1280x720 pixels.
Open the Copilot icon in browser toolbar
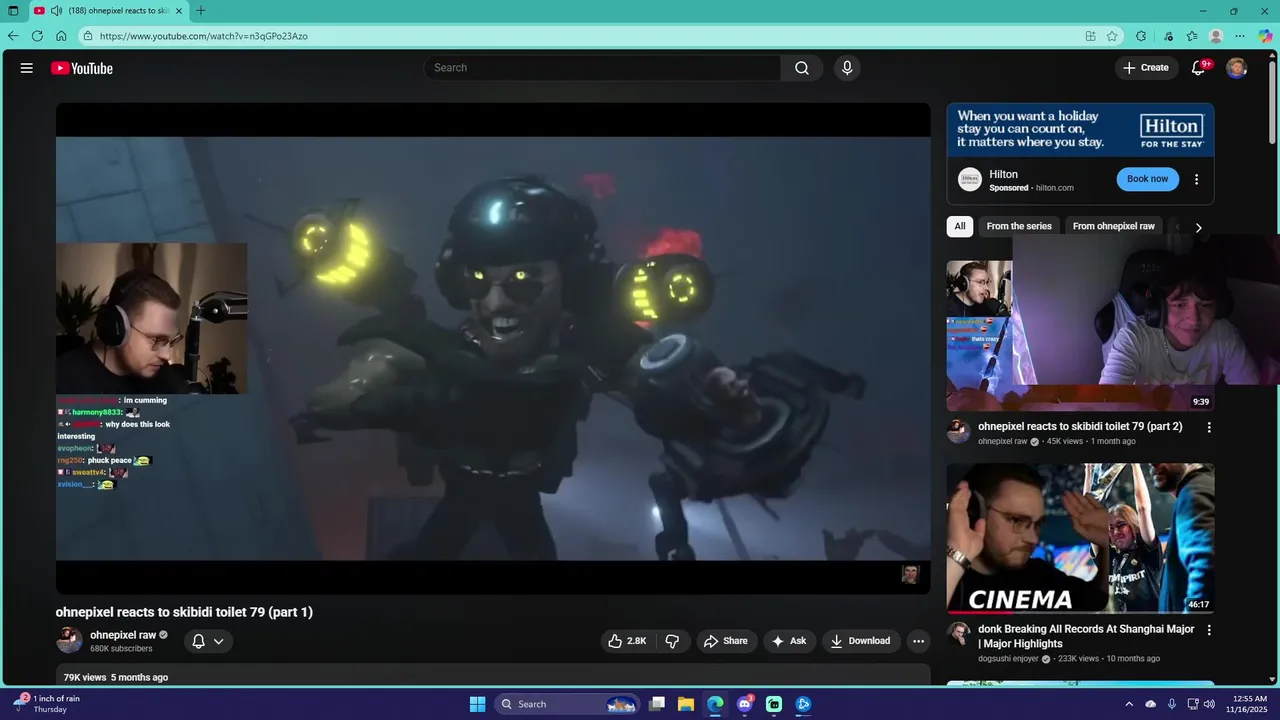click(1266, 36)
